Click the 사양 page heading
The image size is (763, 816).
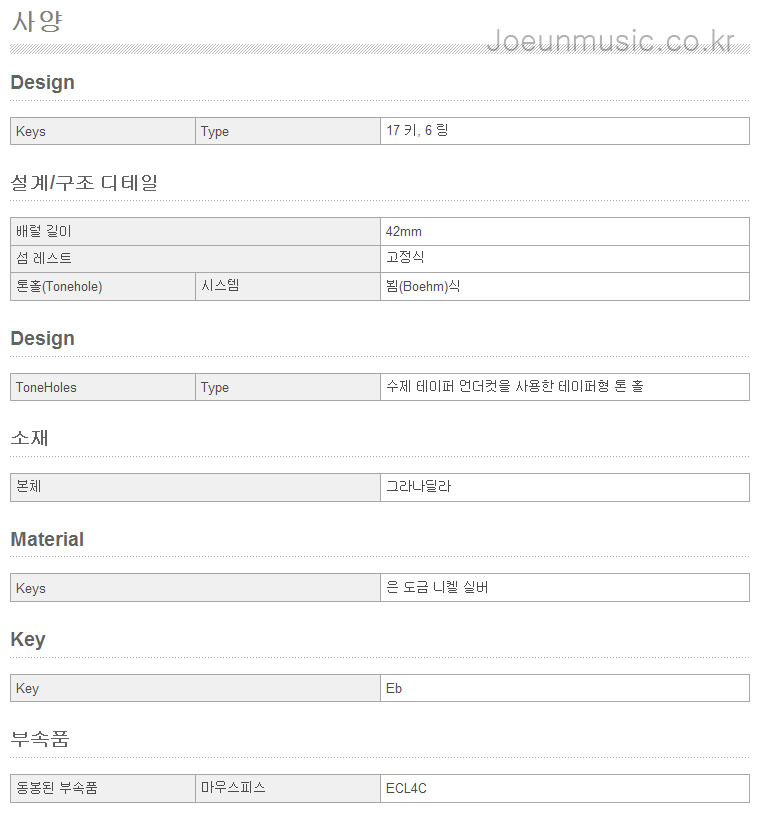37,22
